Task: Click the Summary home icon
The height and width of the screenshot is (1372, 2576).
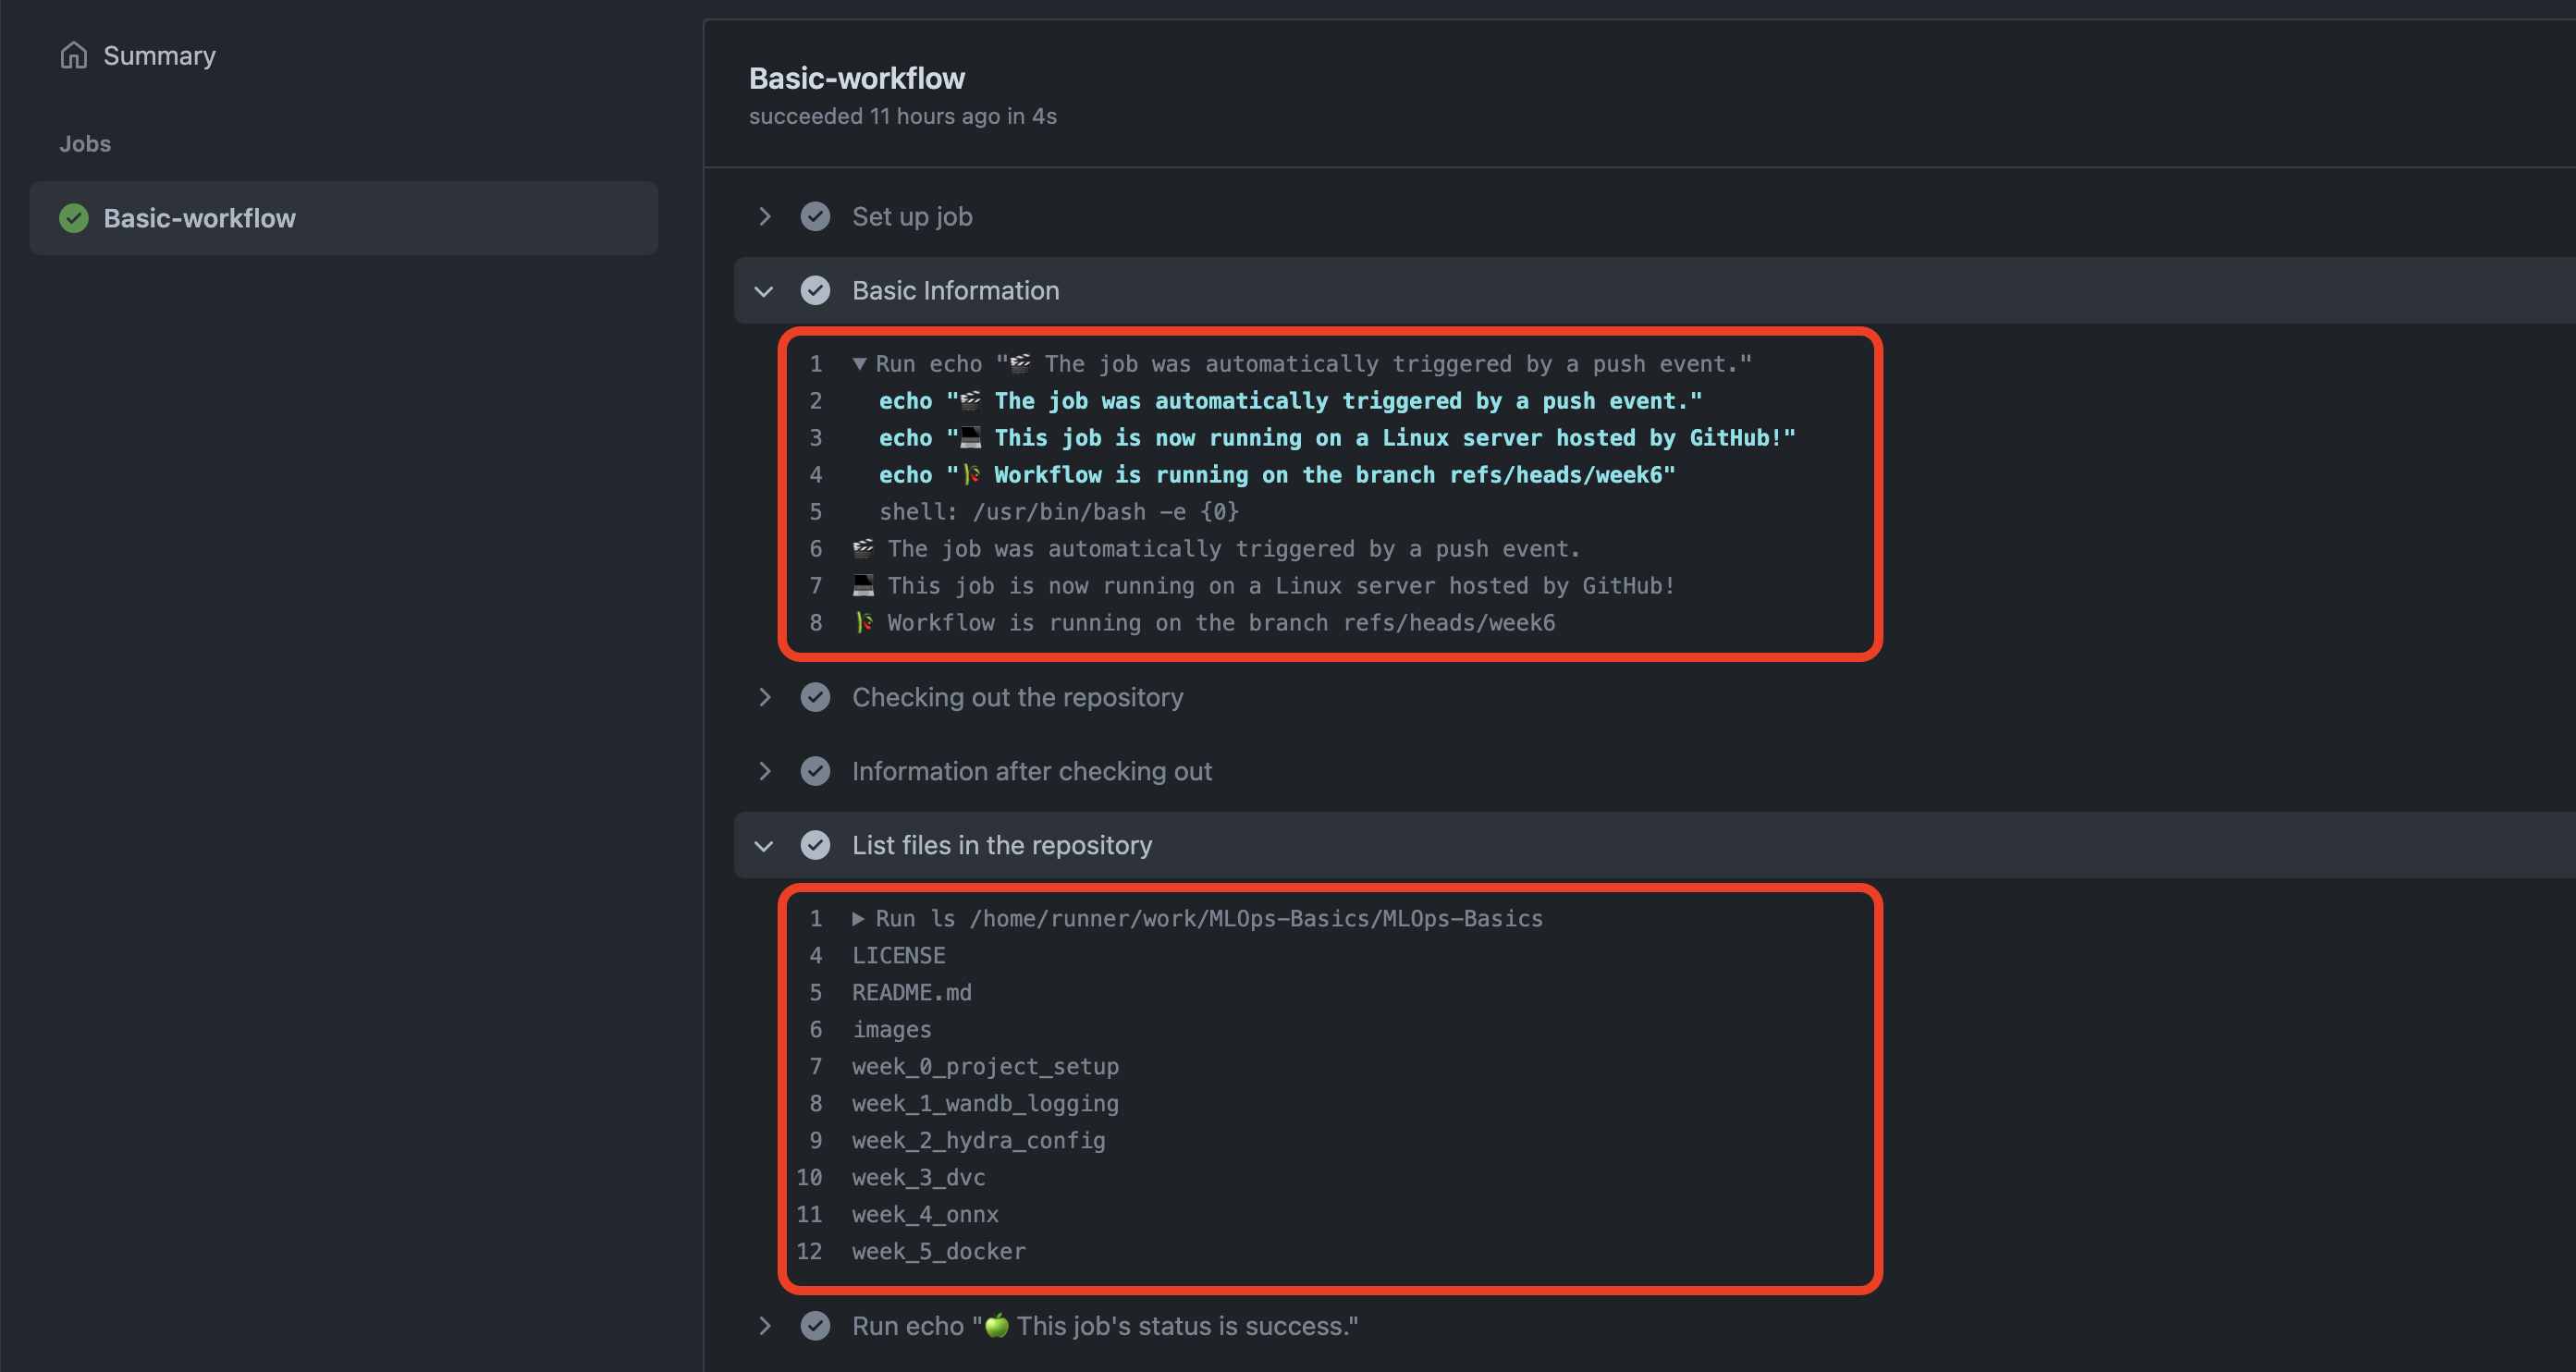Action: (x=73, y=55)
